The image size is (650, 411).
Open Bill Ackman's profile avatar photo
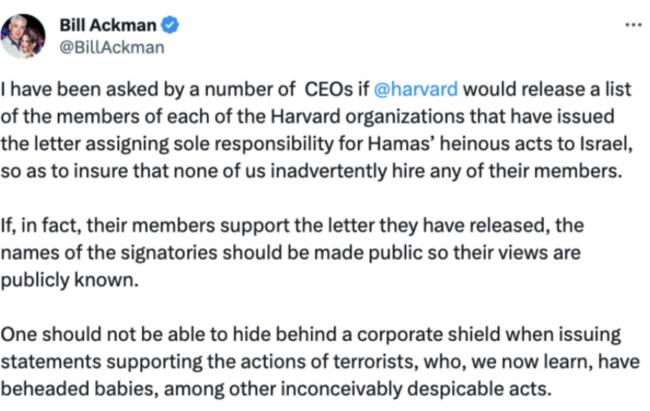[x=23, y=36]
